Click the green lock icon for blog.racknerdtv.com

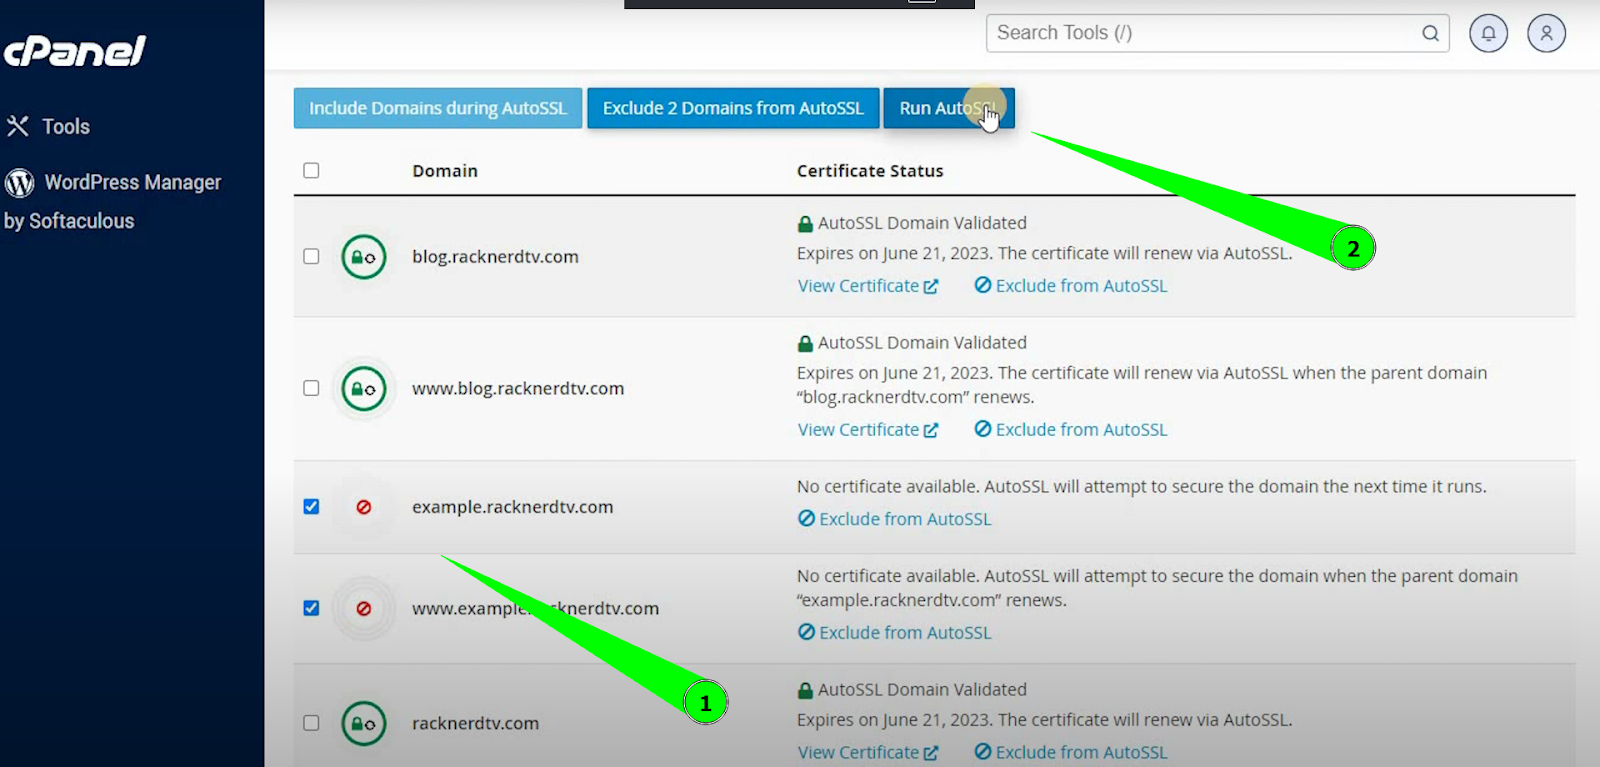[364, 257]
